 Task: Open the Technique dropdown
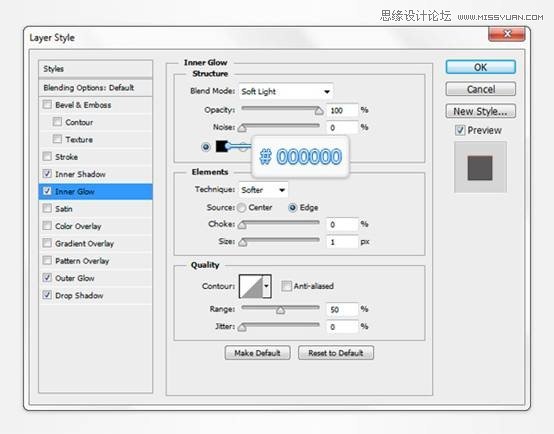coord(263,190)
